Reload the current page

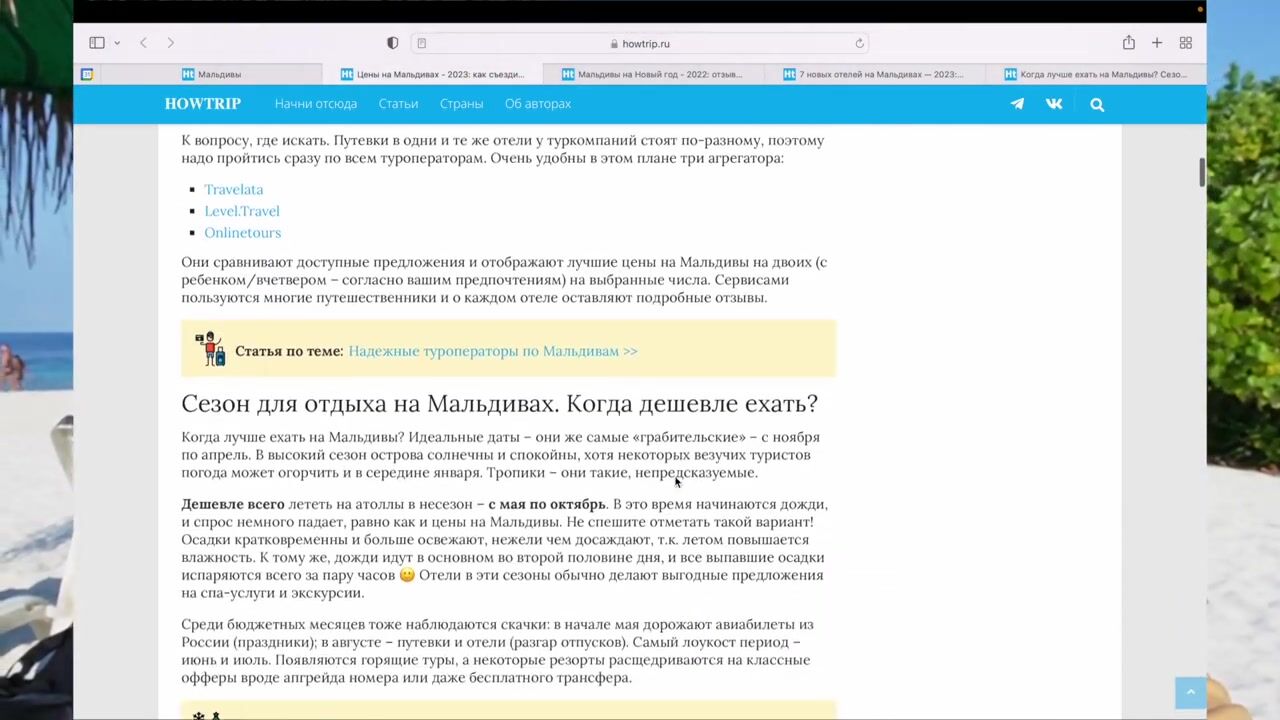tap(859, 43)
